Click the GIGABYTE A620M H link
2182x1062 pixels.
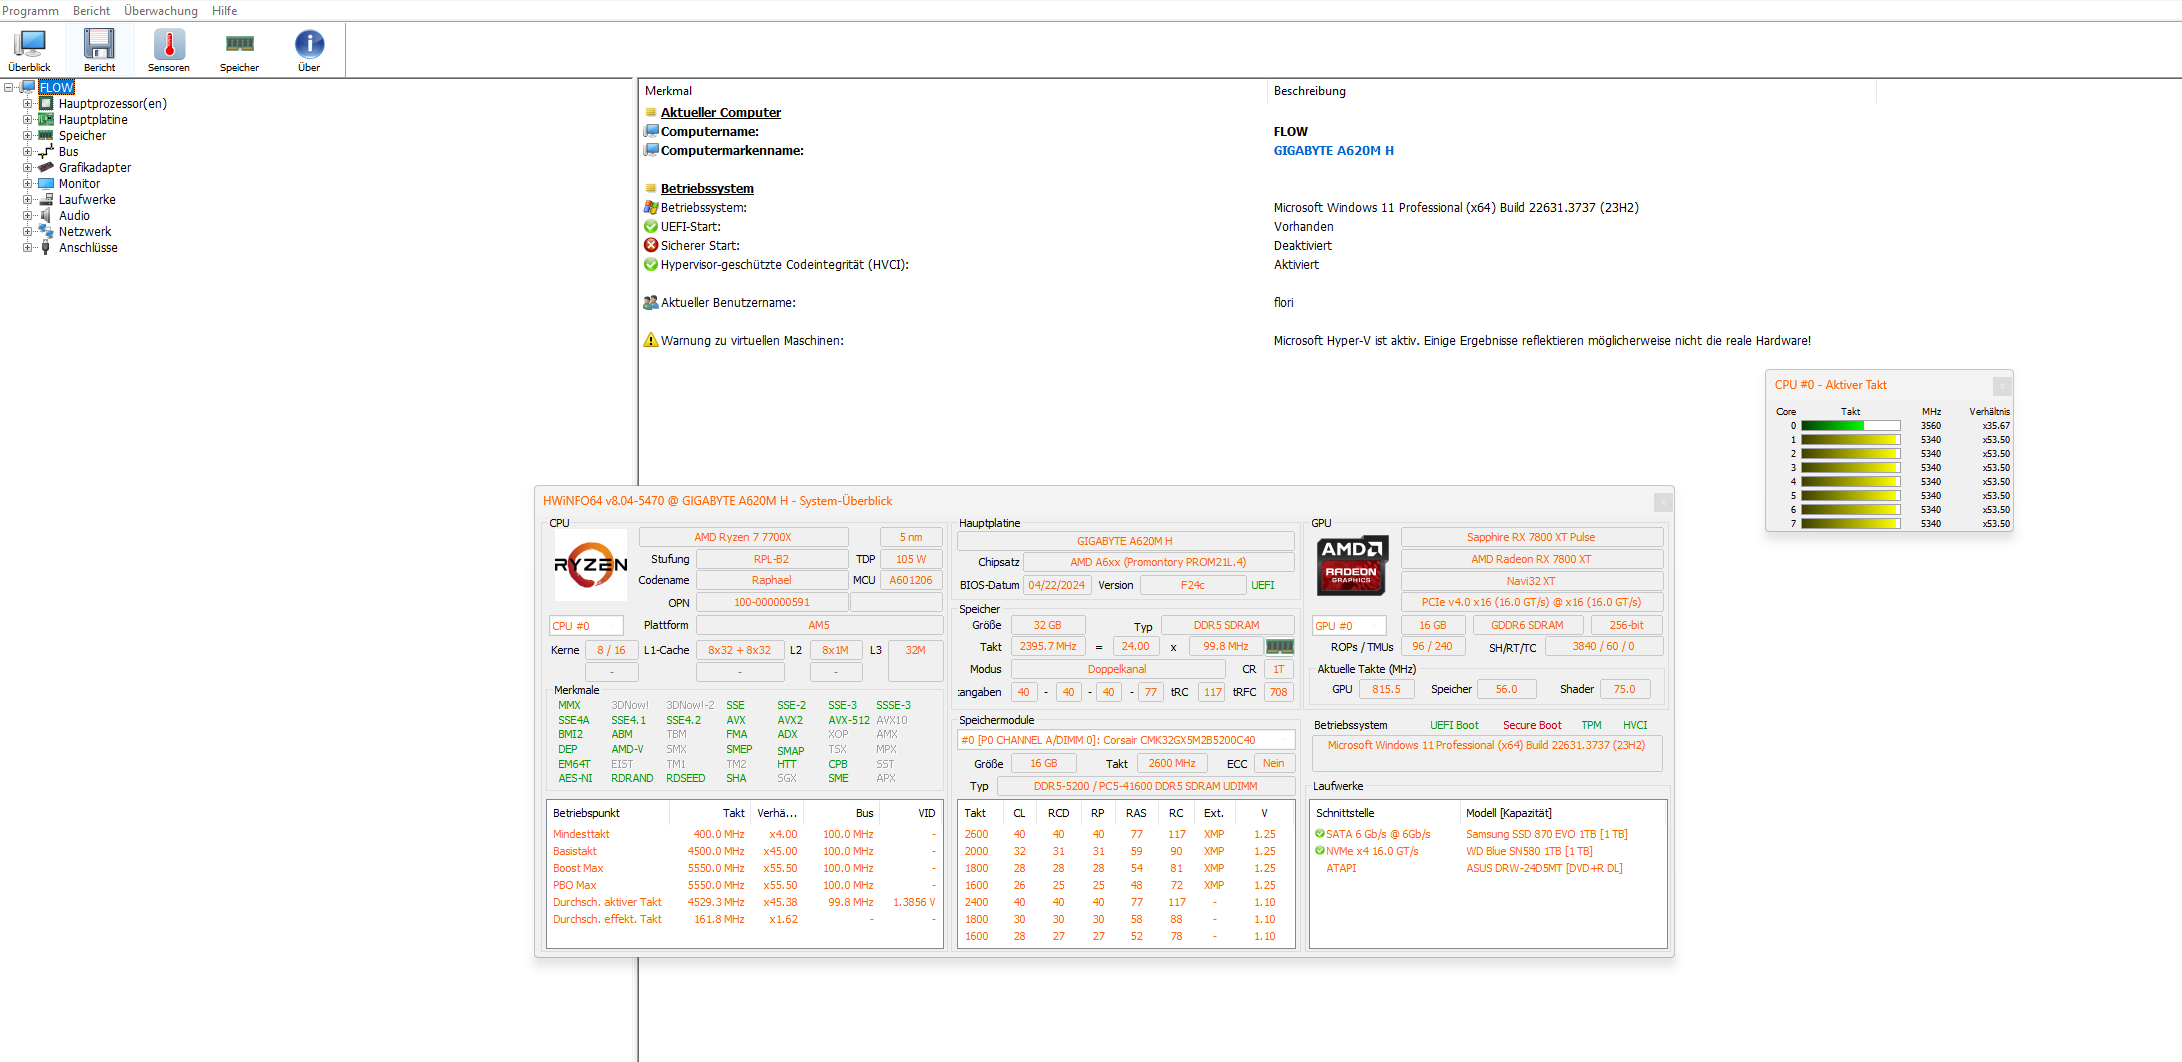tap(1333, 151)
